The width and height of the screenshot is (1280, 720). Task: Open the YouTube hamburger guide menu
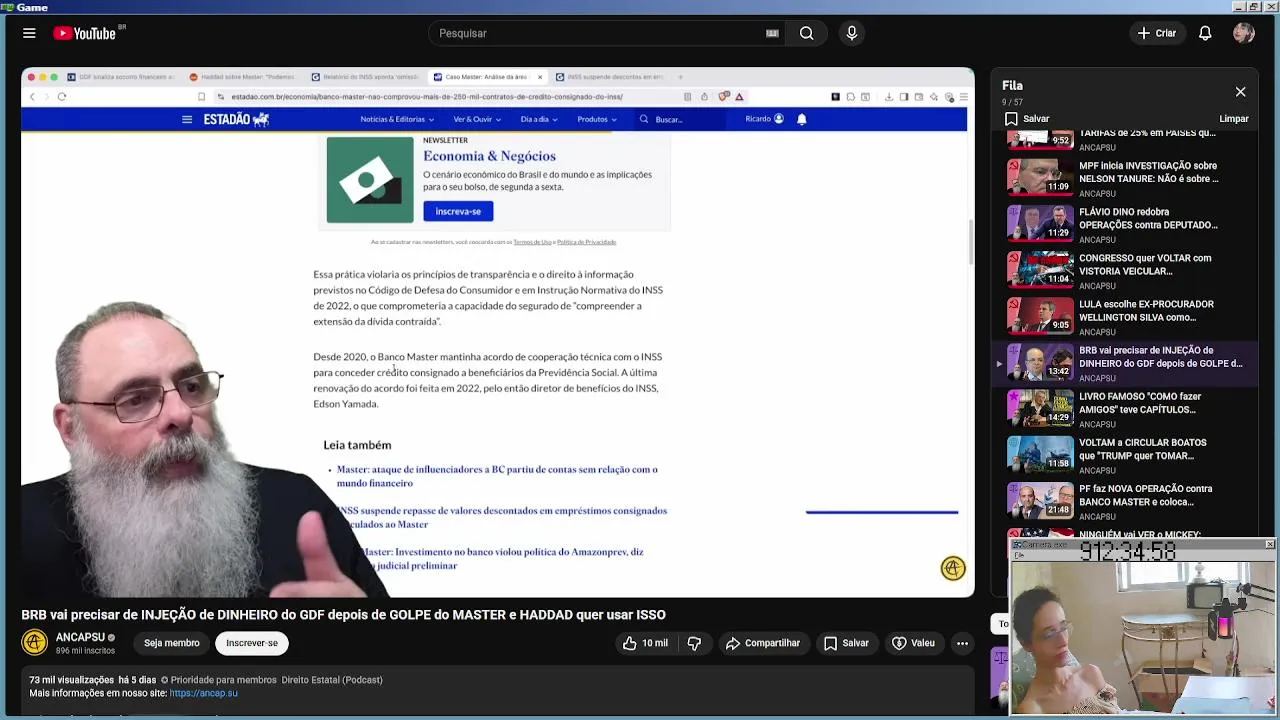point(29,33)
